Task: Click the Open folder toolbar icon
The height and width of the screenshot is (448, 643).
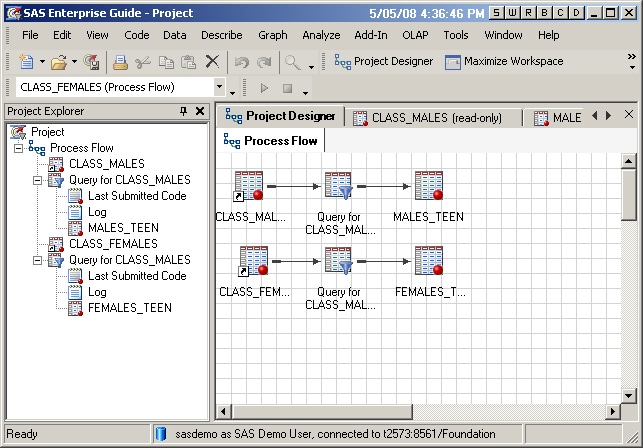Action: 58,62
